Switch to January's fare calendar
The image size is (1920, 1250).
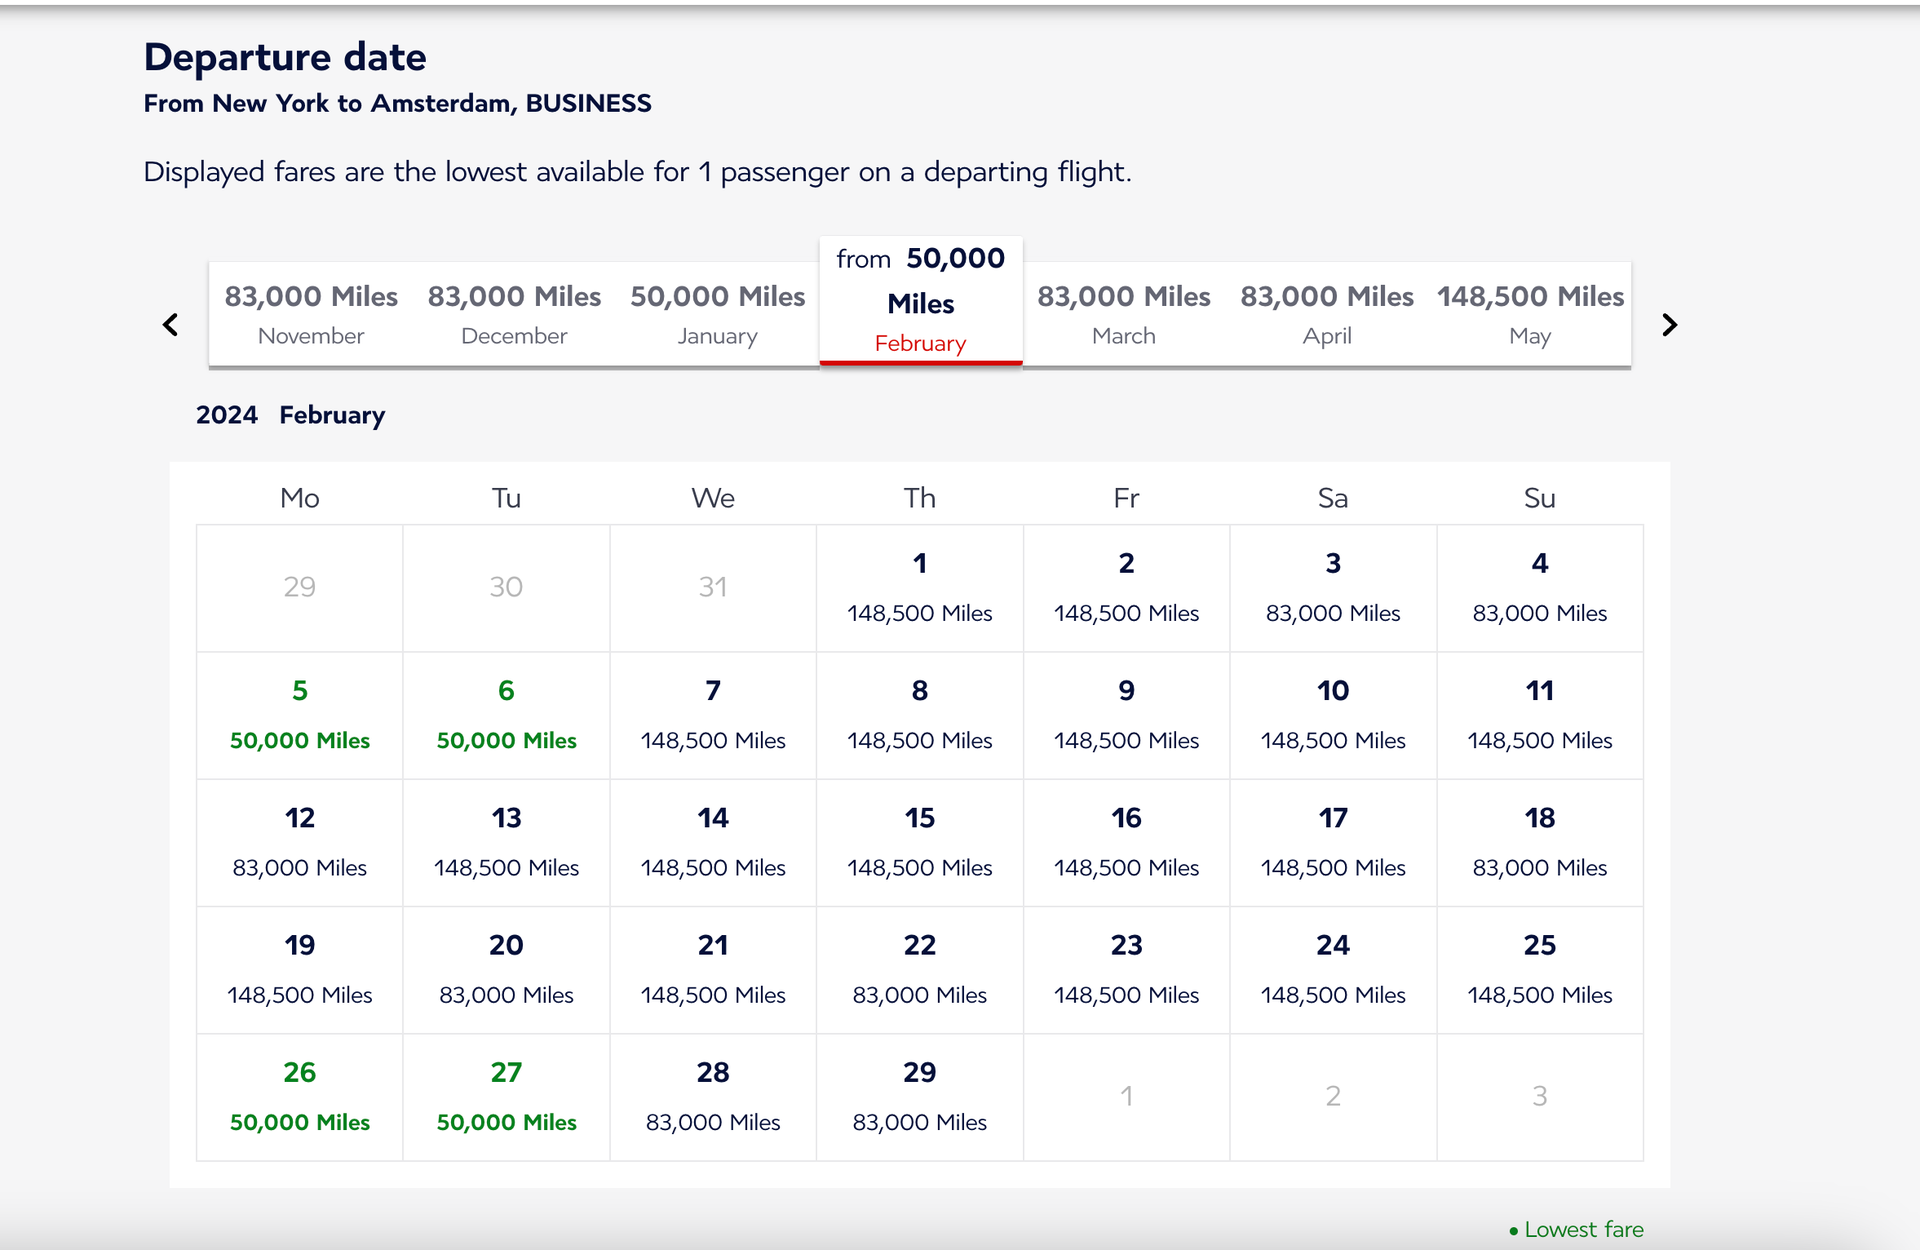716,313
